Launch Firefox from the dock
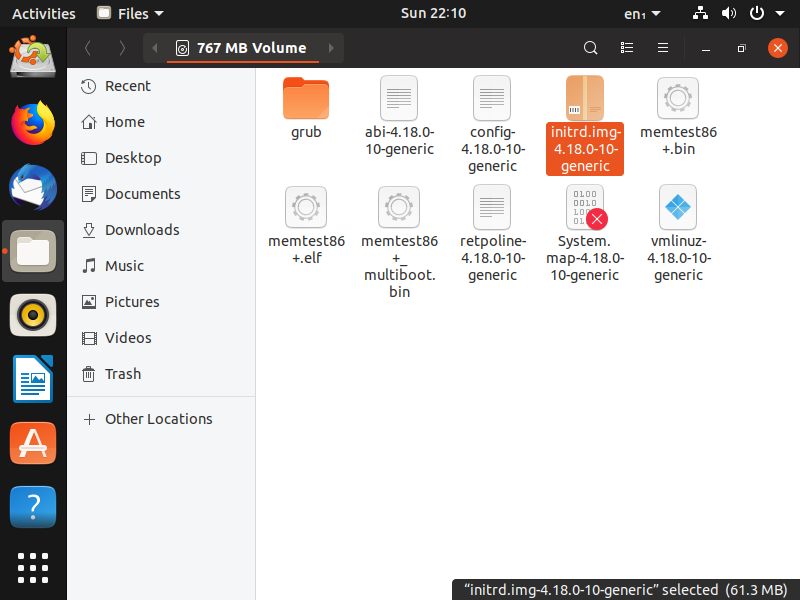This screenshot has width=800, height=600. pos(33,123)
